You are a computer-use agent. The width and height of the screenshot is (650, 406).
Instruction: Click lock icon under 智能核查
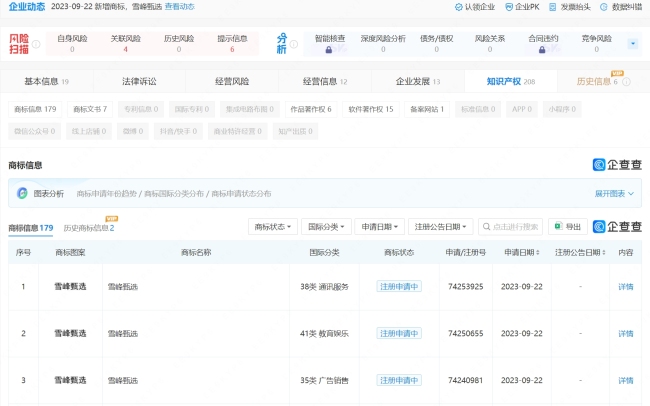point(329,49)
